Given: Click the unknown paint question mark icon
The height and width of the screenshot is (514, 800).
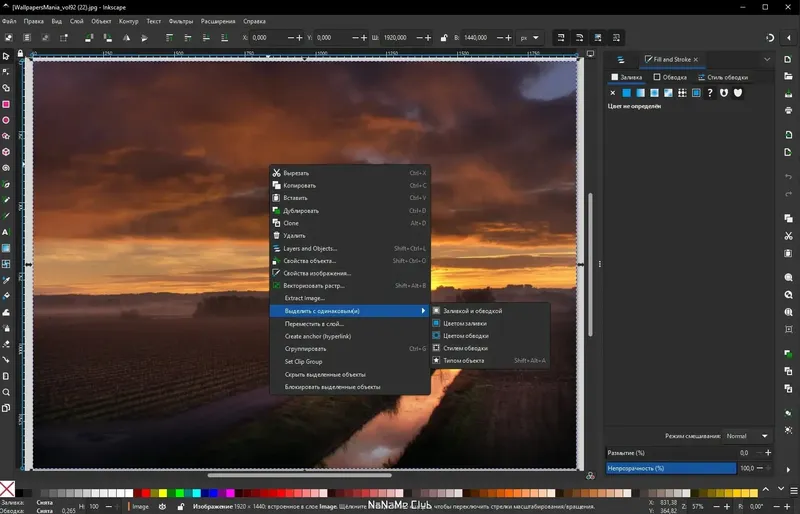Looking at the screenshot, I should pos(710,93).
